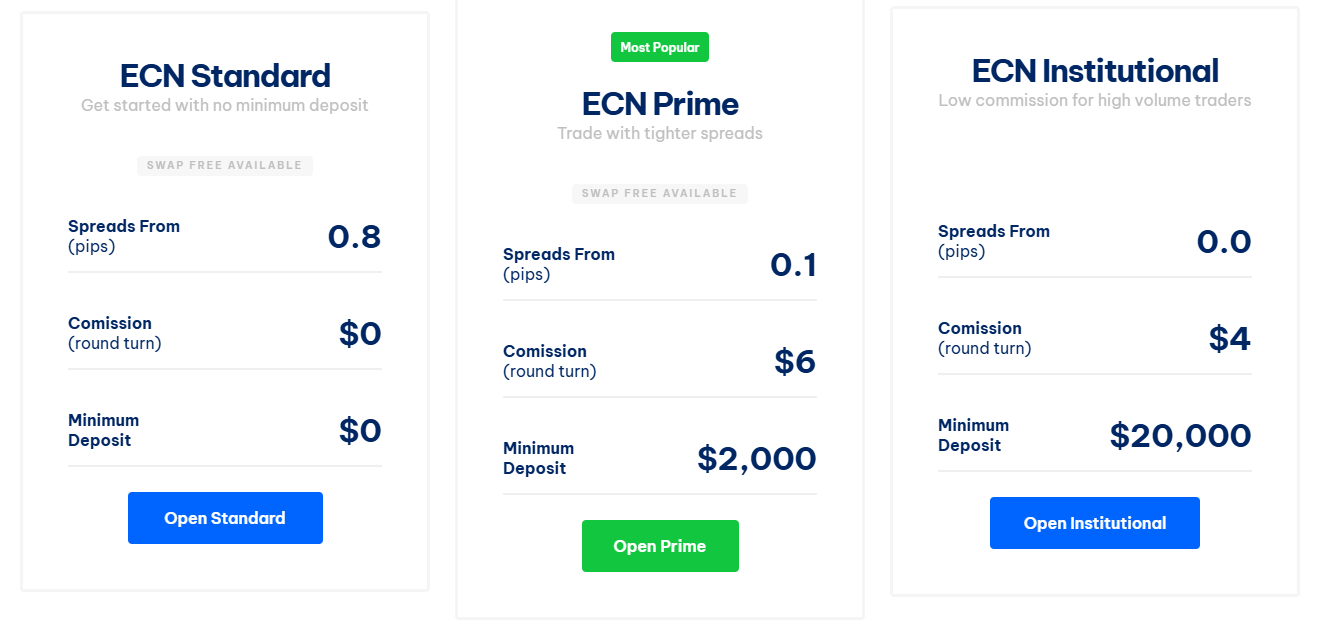Click 'Low commission for high volume traders' text
The image size is (1320, 622).
point(1095,100)
